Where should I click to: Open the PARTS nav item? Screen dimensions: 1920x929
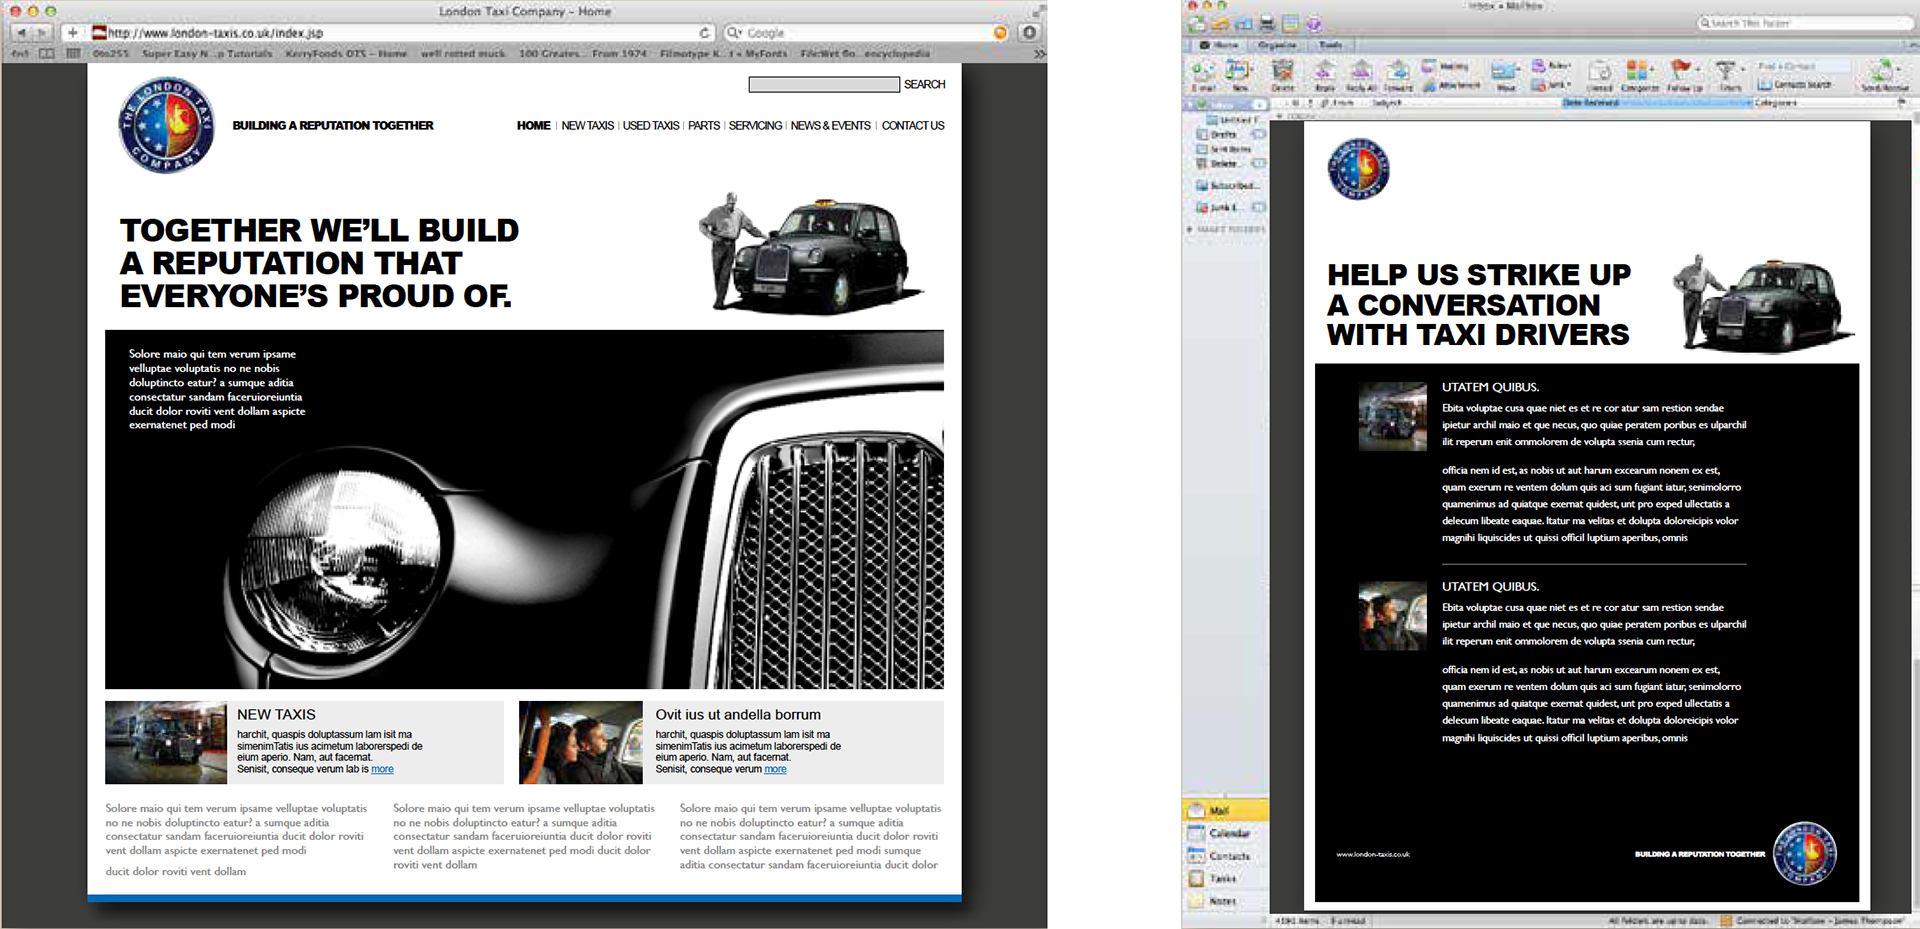(704, 126)
